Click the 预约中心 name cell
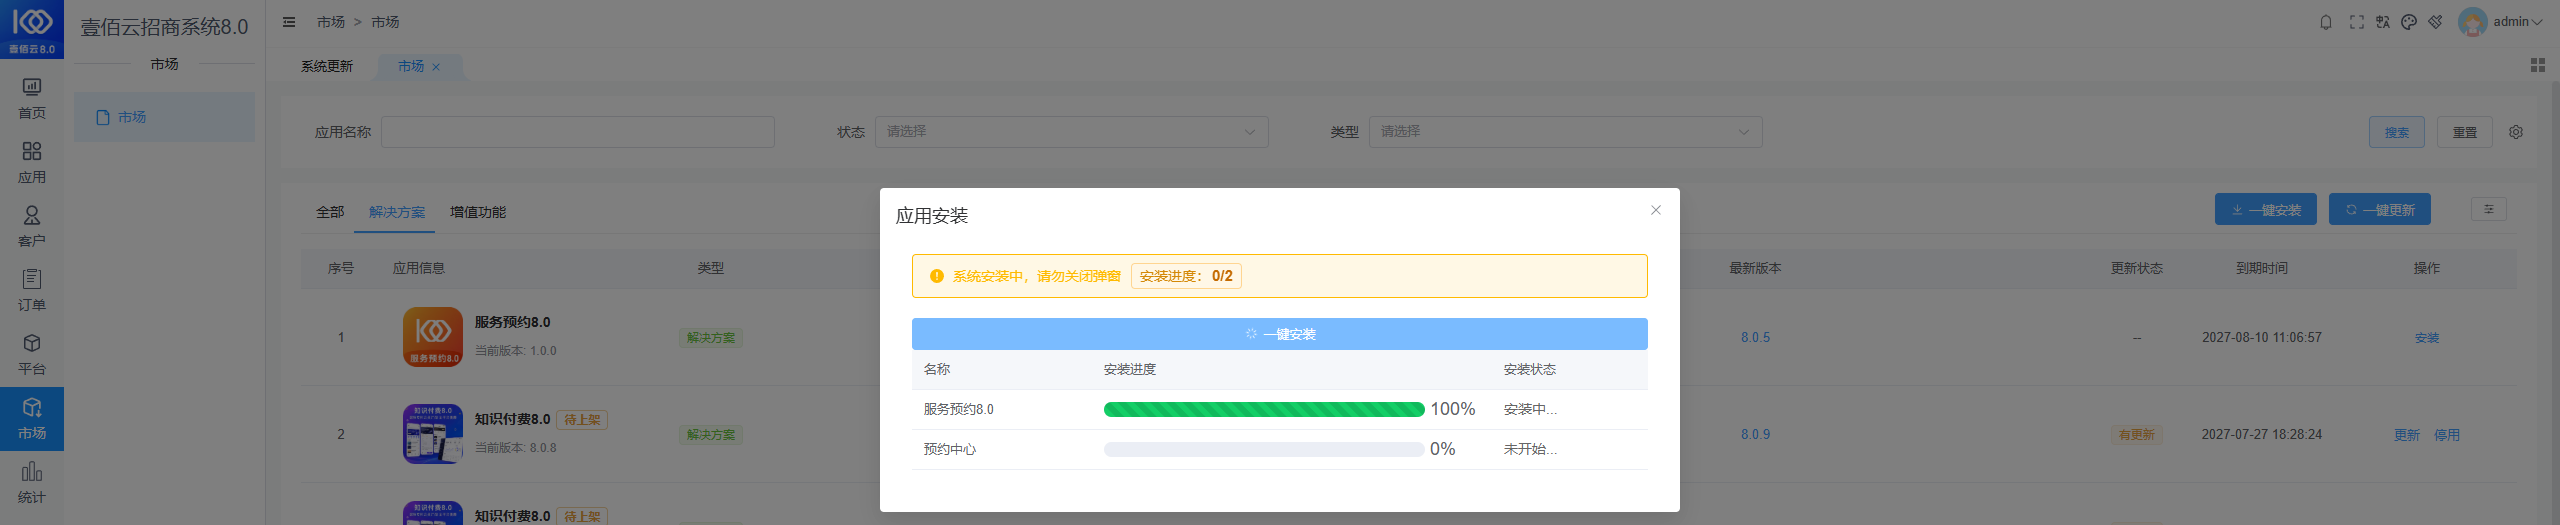Screen dimensions: 2560x525 pos(950,449)
